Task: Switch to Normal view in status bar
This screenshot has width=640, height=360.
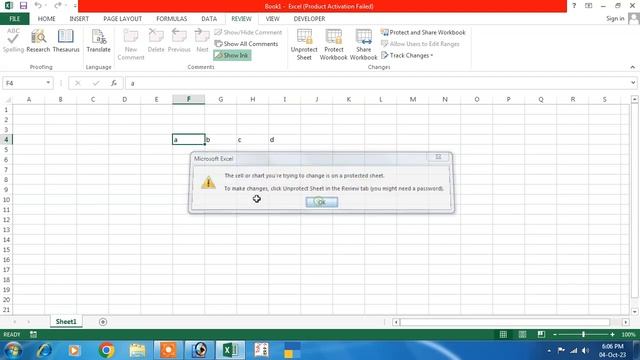Action: (503, 334)
